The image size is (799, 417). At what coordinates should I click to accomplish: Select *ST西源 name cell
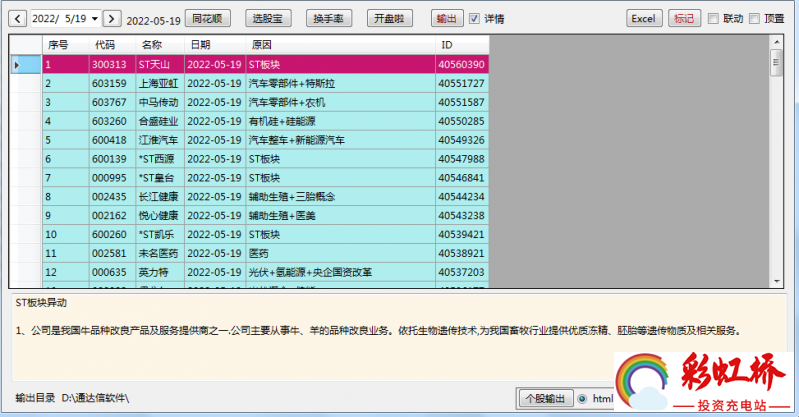click(x=160, y=159)
